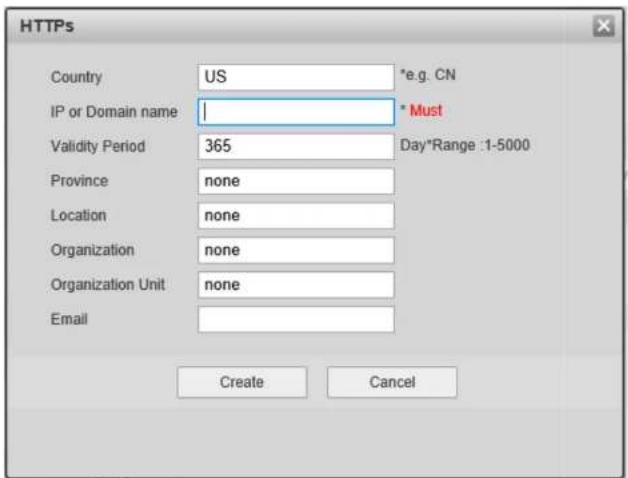
Task: Click the Organization input field
Action: click(x=296, y=250)
